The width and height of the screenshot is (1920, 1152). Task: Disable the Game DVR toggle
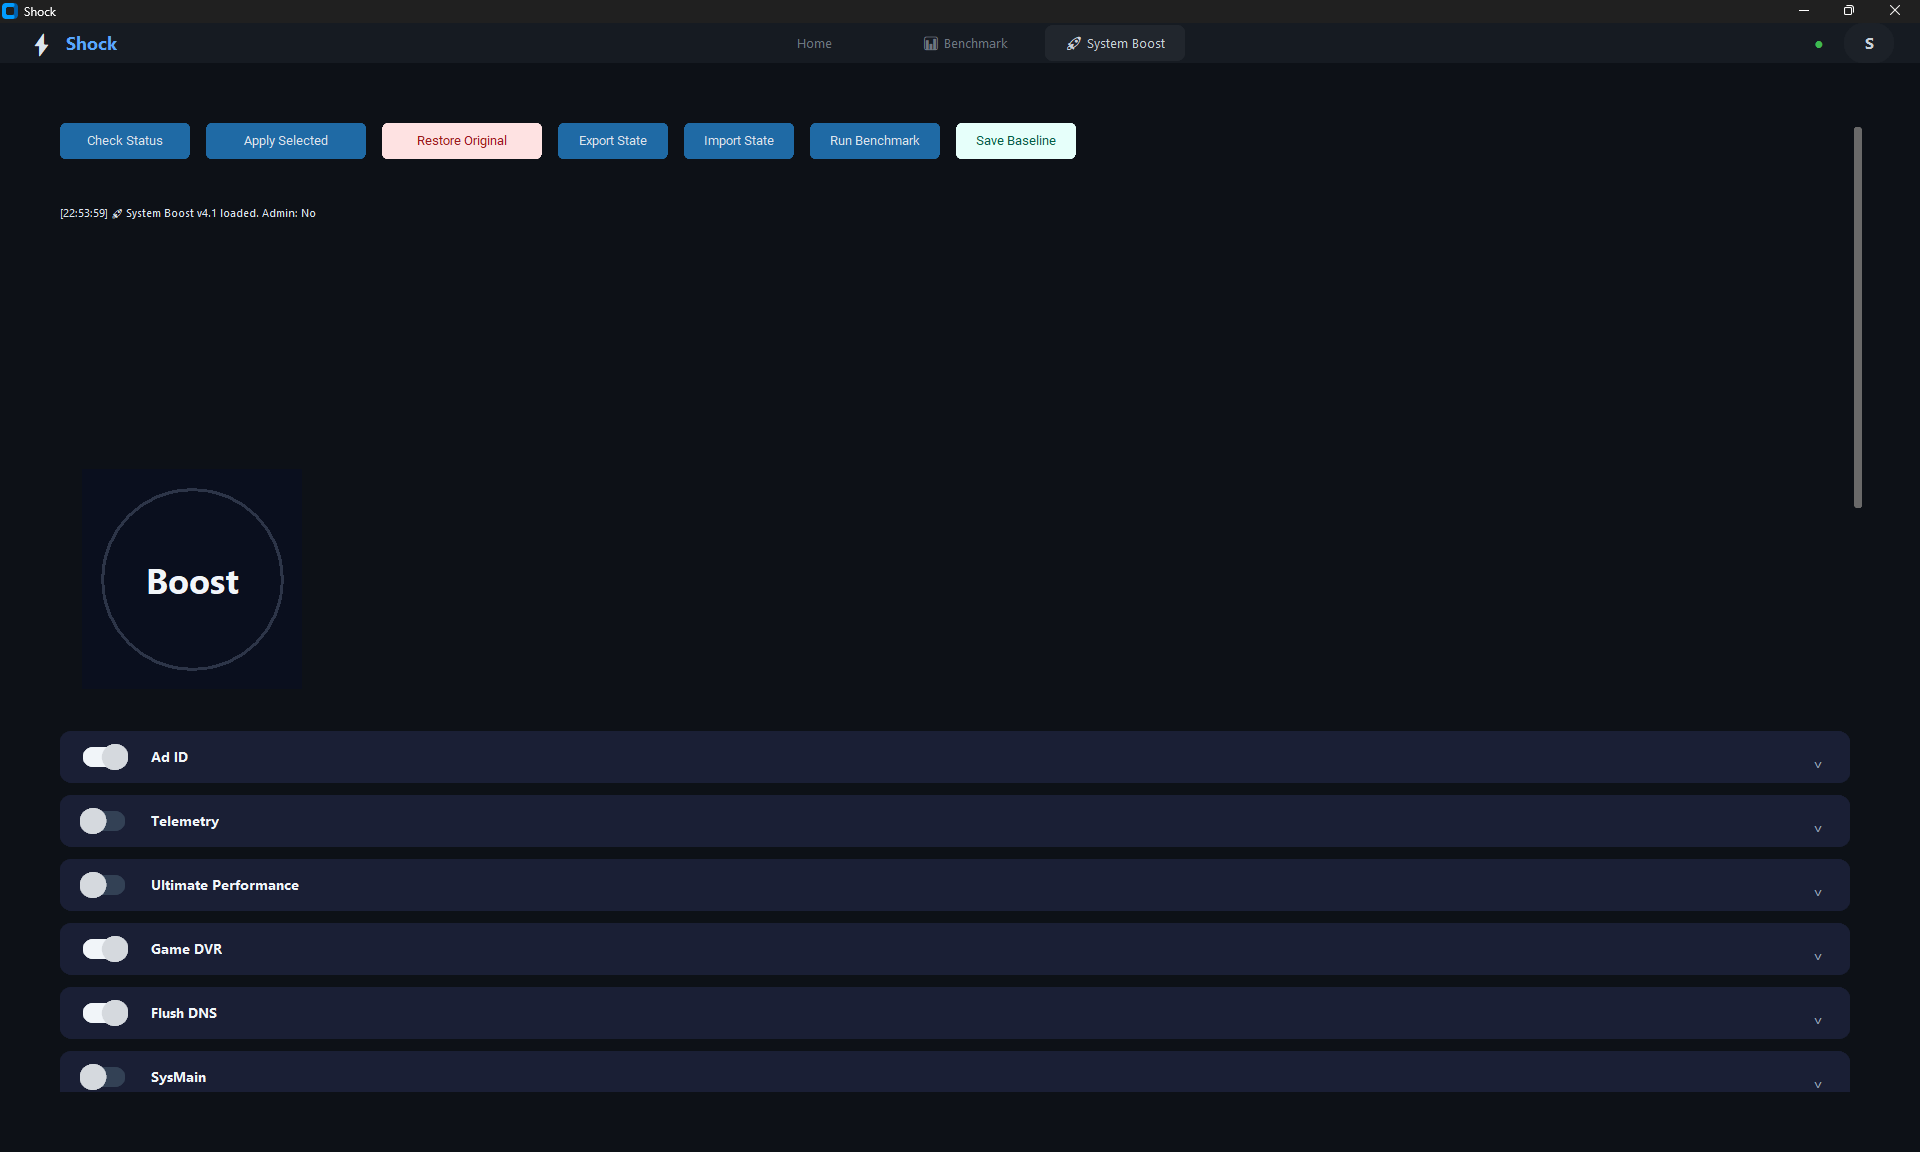(105, 949)
